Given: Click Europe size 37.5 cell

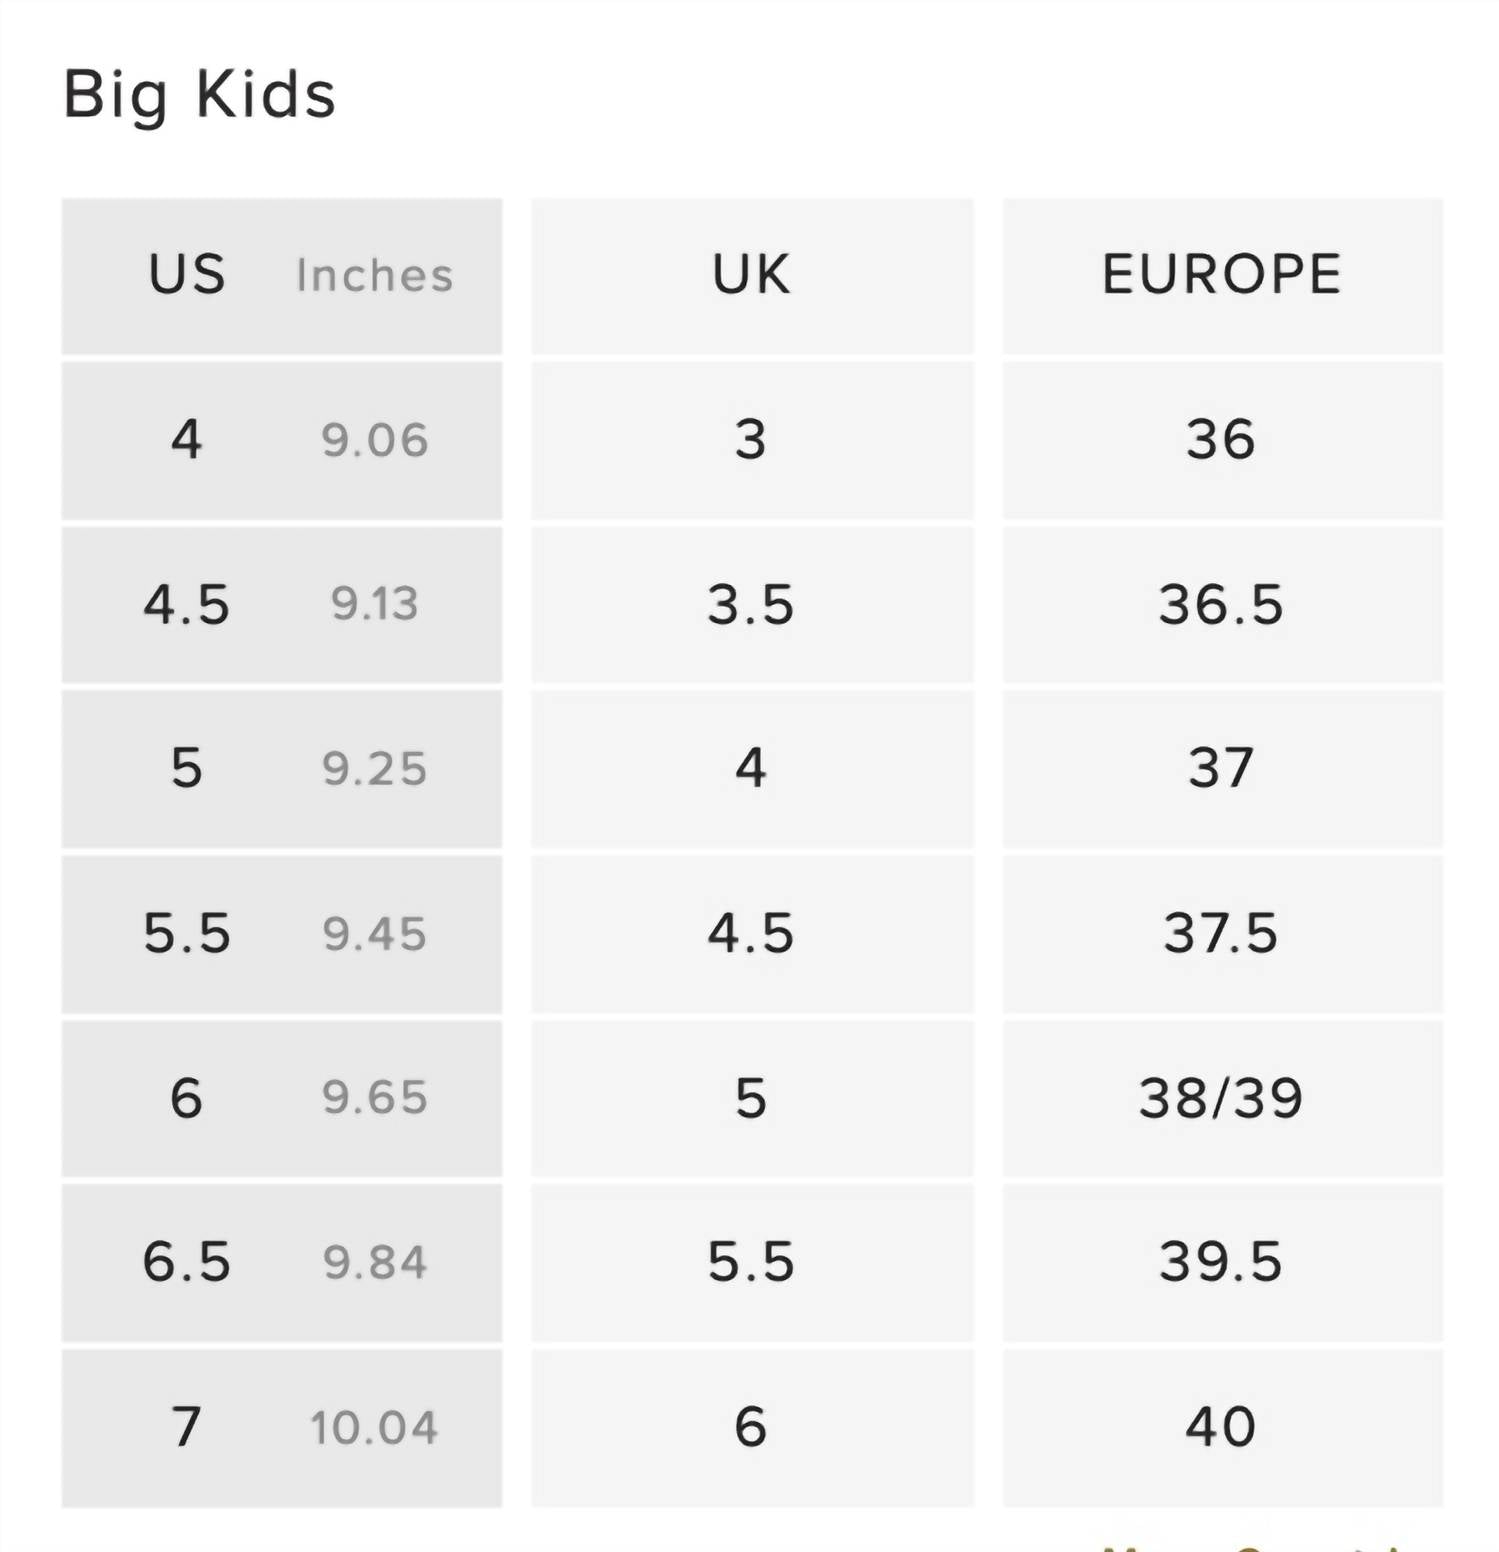Looking at the screenshot, I should [x=1221, y=934].
